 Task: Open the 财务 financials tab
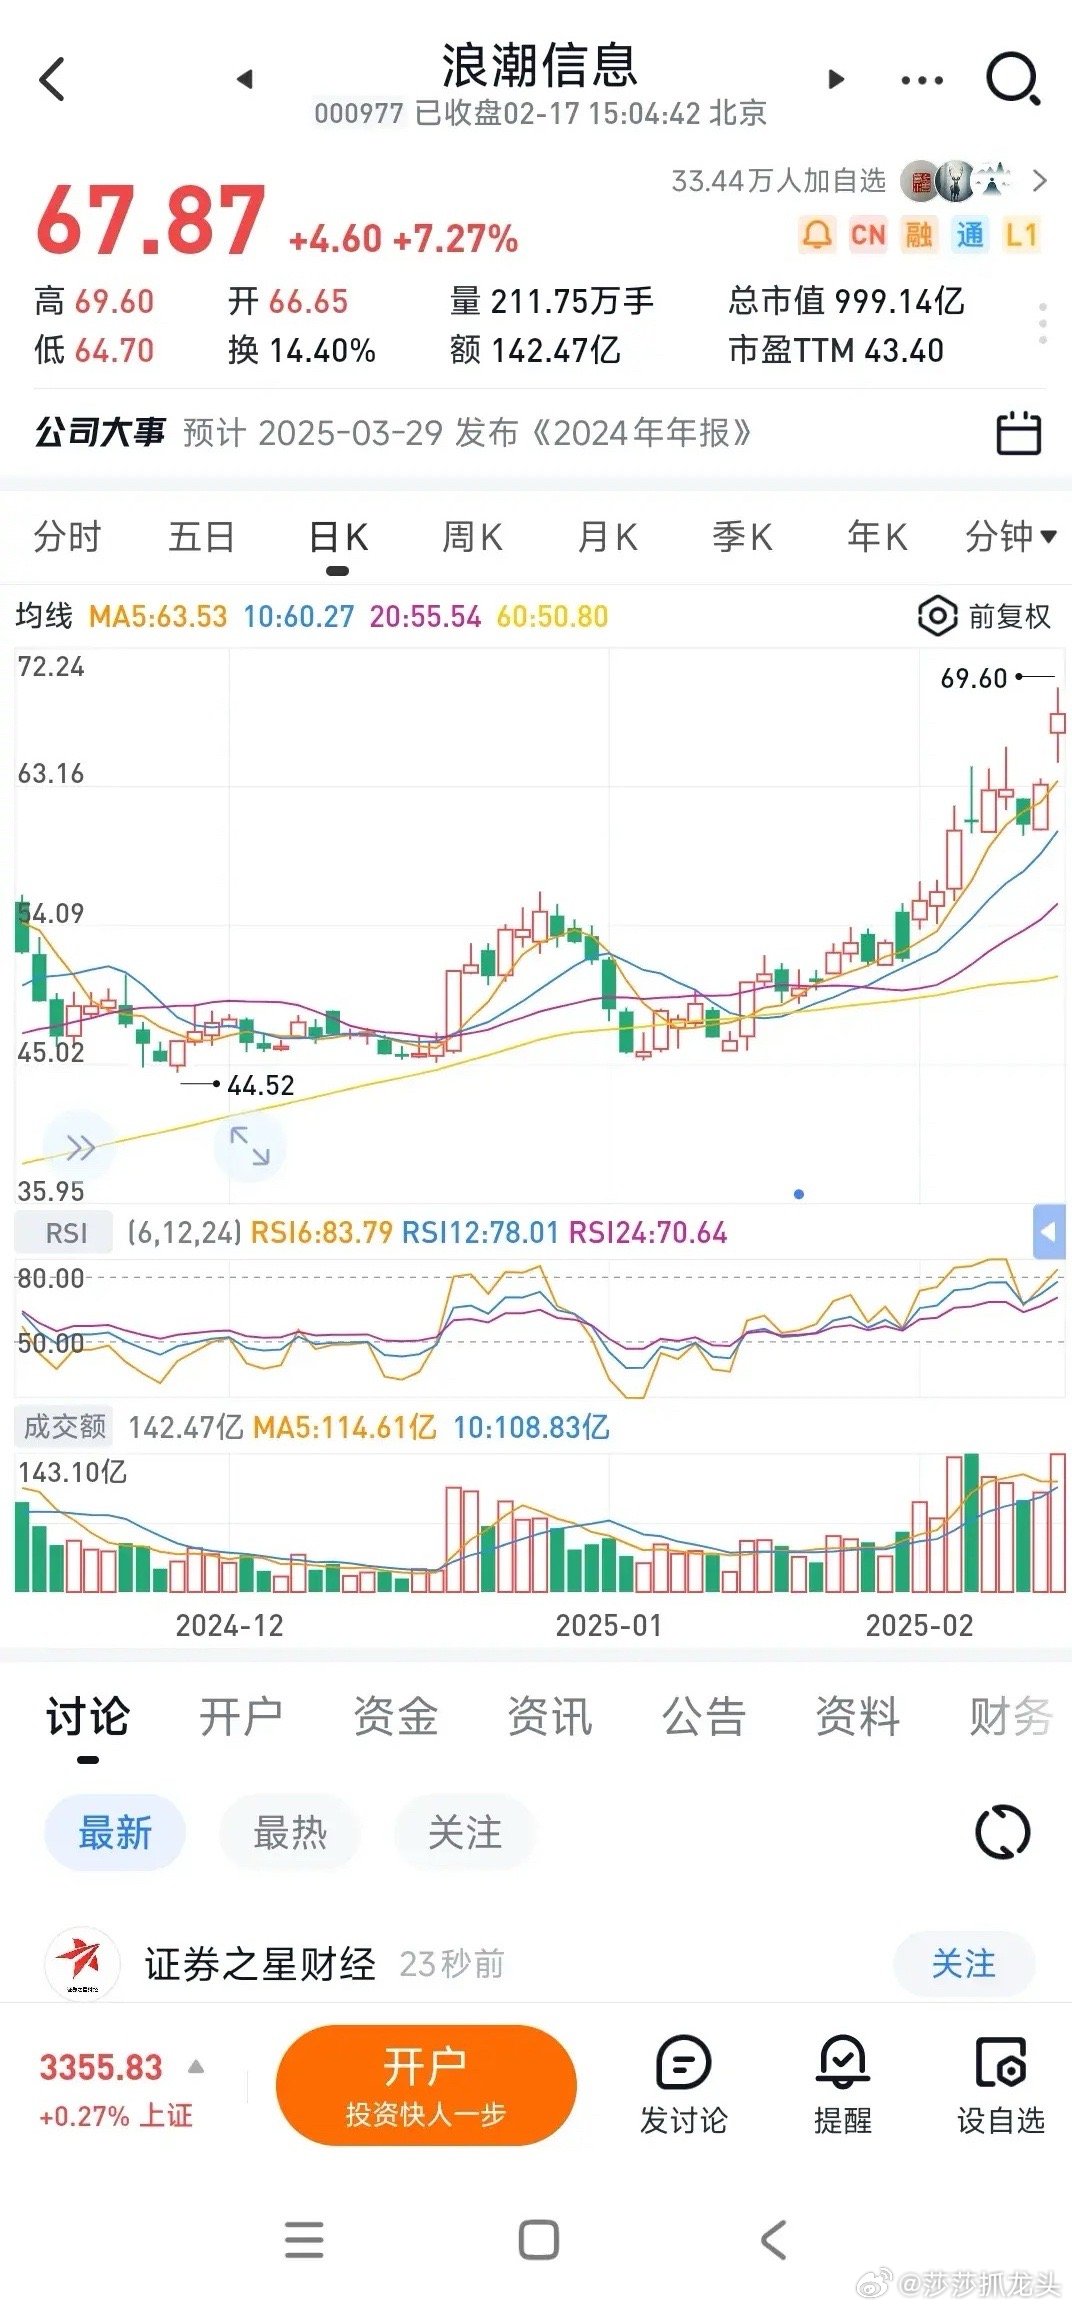coord(1011,1717)
